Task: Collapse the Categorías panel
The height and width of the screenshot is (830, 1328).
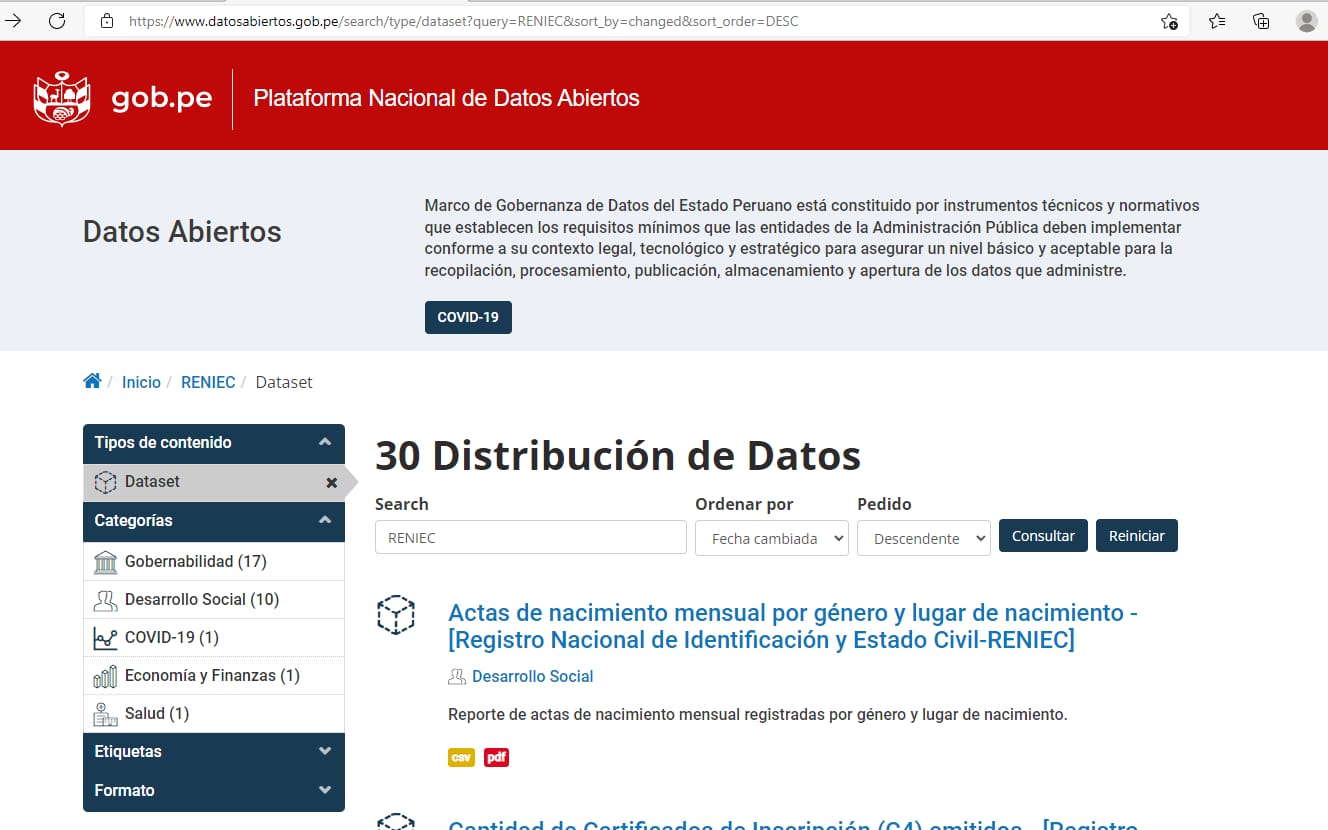Action: 325,520
